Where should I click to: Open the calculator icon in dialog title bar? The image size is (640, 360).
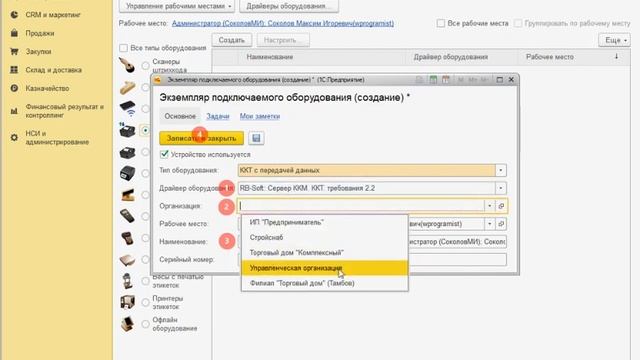click(433, 80)
